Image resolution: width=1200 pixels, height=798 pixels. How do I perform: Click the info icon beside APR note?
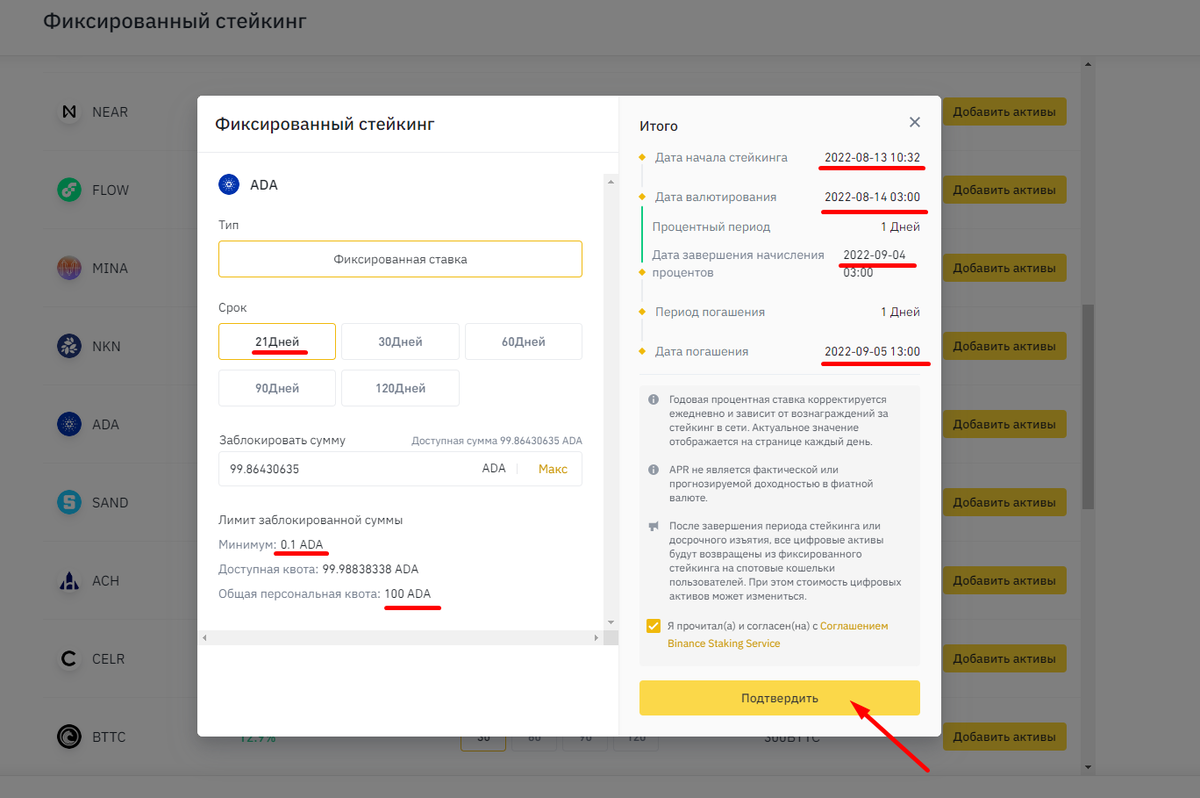pos(654,469)
